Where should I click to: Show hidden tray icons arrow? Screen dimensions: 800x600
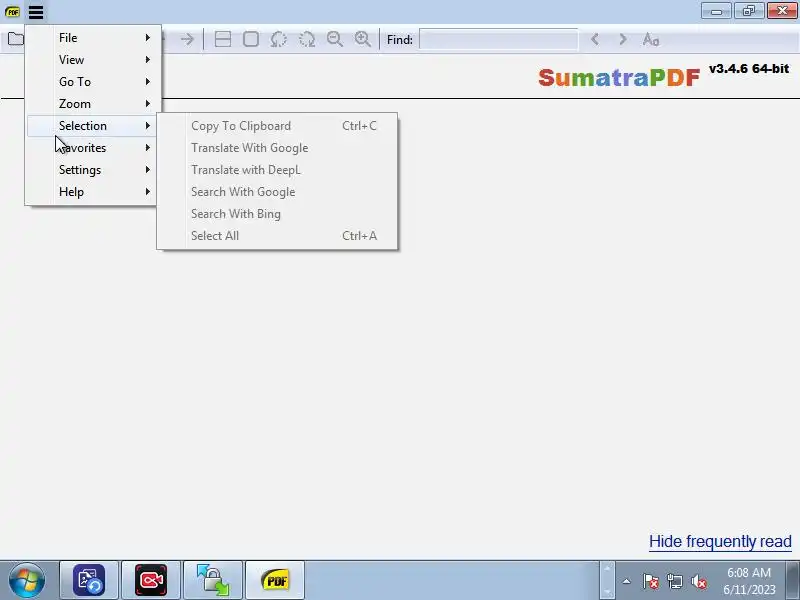627,581
